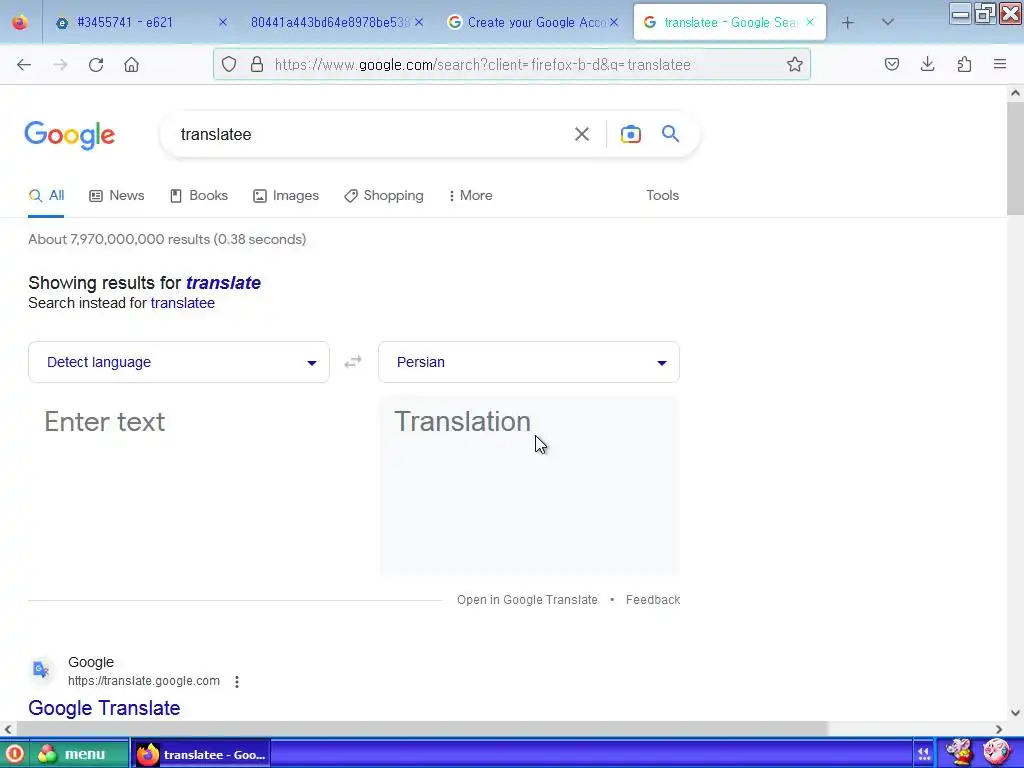Submit search with magnifier icon

coord(671,134)
